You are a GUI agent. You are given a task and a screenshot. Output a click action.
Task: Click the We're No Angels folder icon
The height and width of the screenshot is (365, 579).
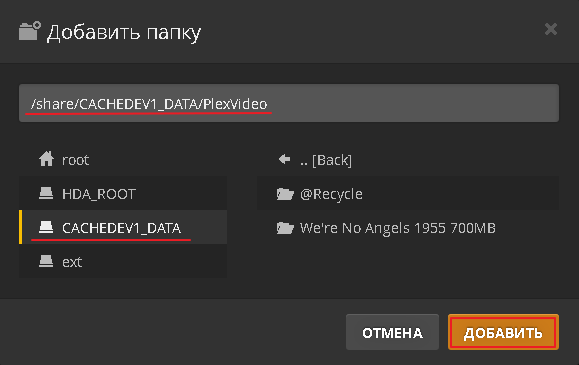click(285, 228)
